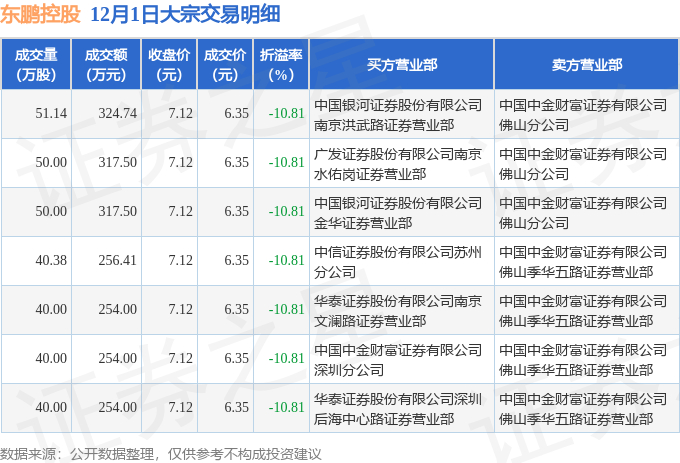The image size is (680, 463).
Task: Click '-10.81' in the 后海中心路 row
Action: tap(287, 408)
